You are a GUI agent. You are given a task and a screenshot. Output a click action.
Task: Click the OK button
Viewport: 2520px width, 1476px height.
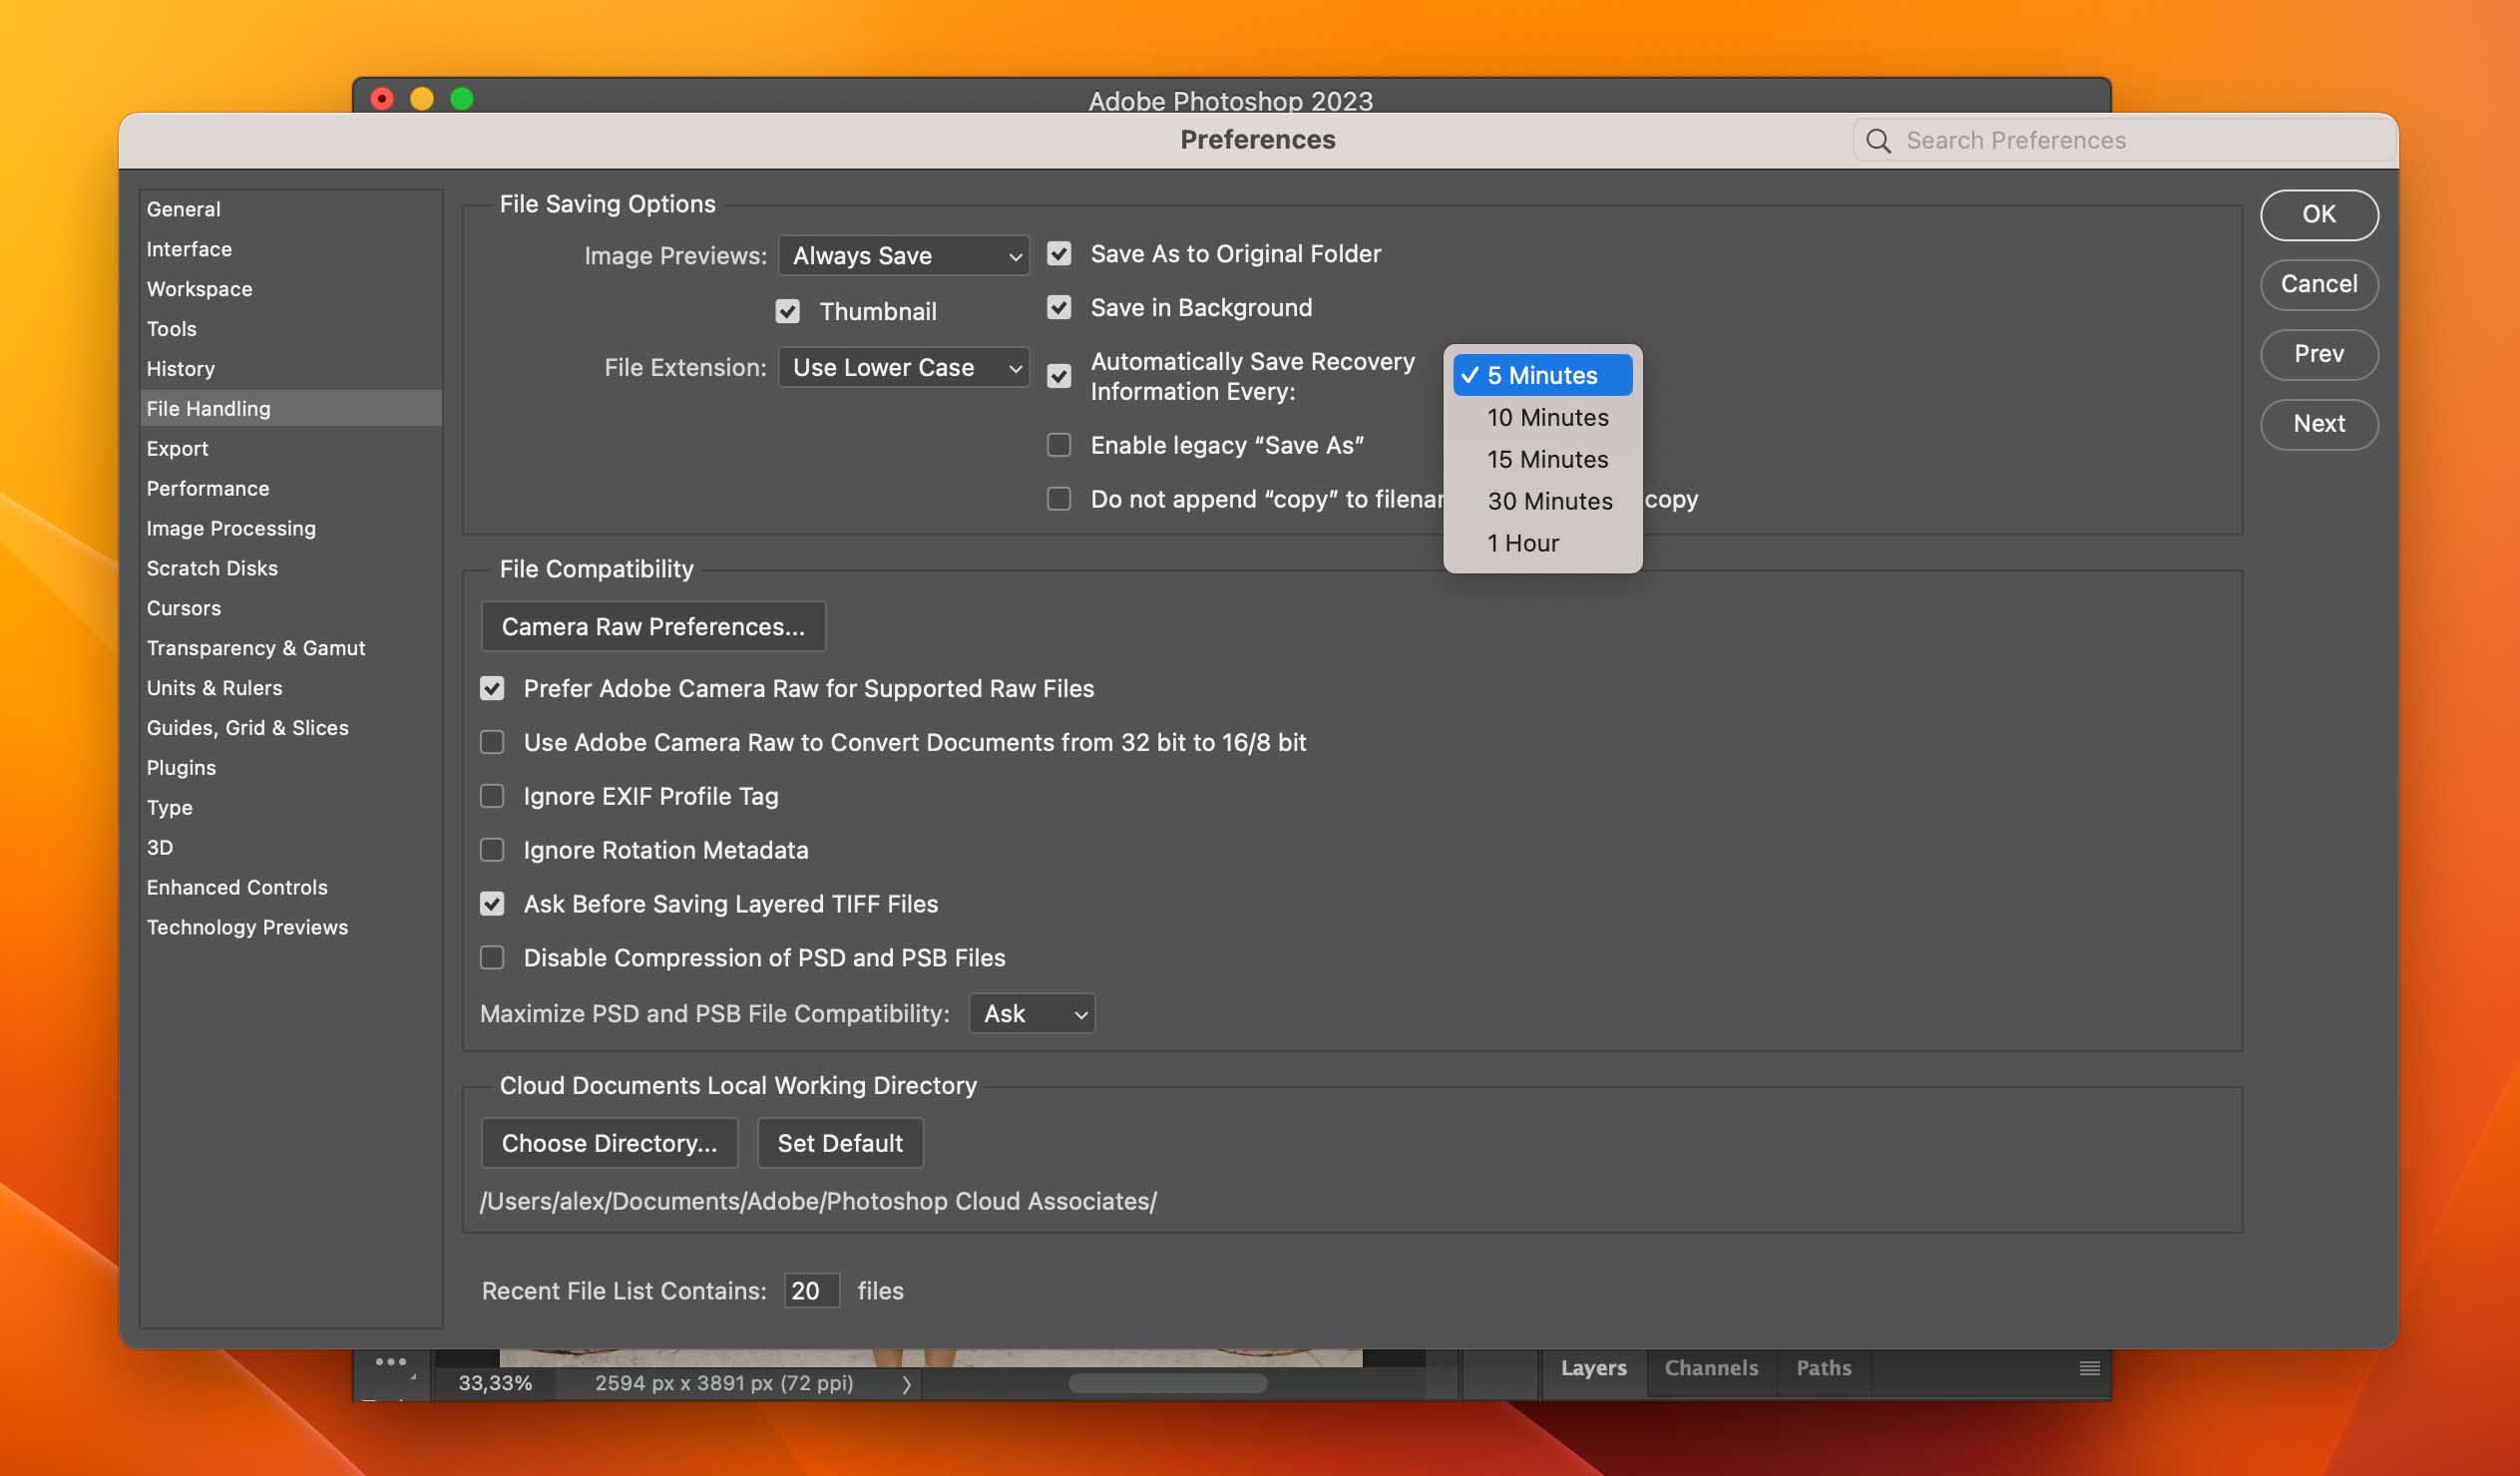pyautogui.click(x=2318, y=215)
